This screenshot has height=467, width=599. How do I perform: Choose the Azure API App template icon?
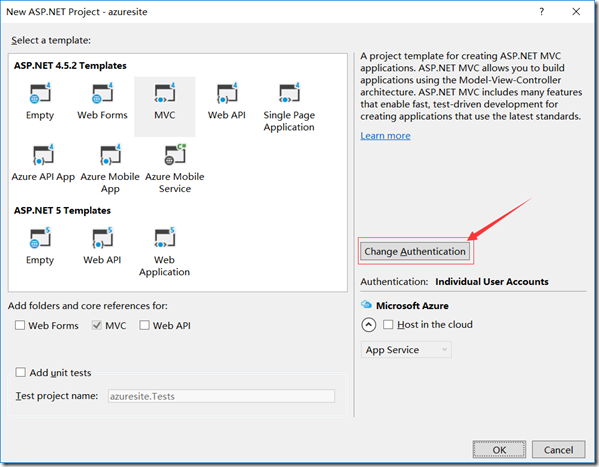[43, 154]
